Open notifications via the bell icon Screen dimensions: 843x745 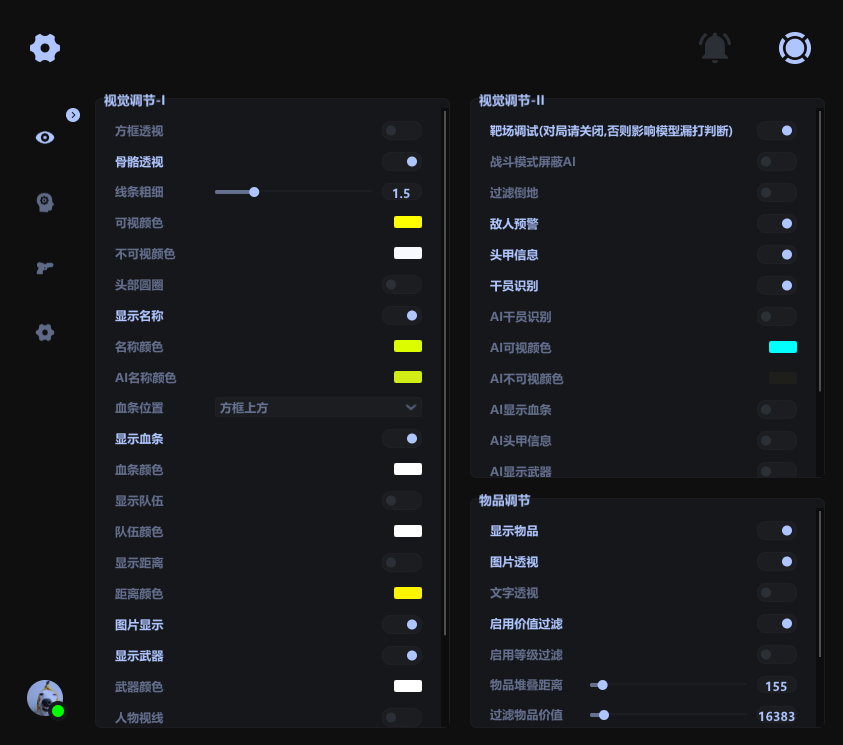click(x=714, y=47)
